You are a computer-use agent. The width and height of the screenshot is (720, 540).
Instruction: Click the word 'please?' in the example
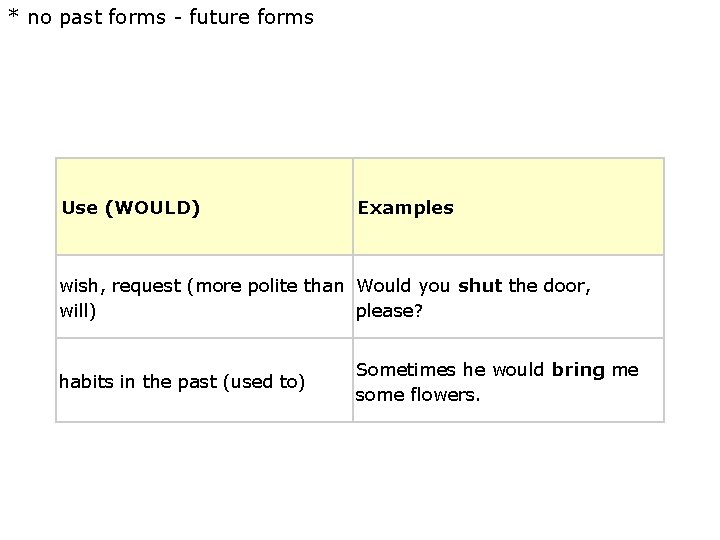point(389,311)
